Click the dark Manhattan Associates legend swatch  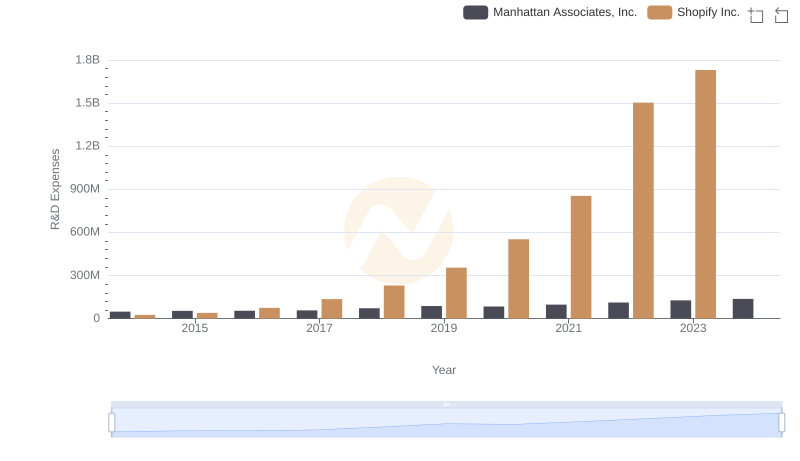[476, 12]
